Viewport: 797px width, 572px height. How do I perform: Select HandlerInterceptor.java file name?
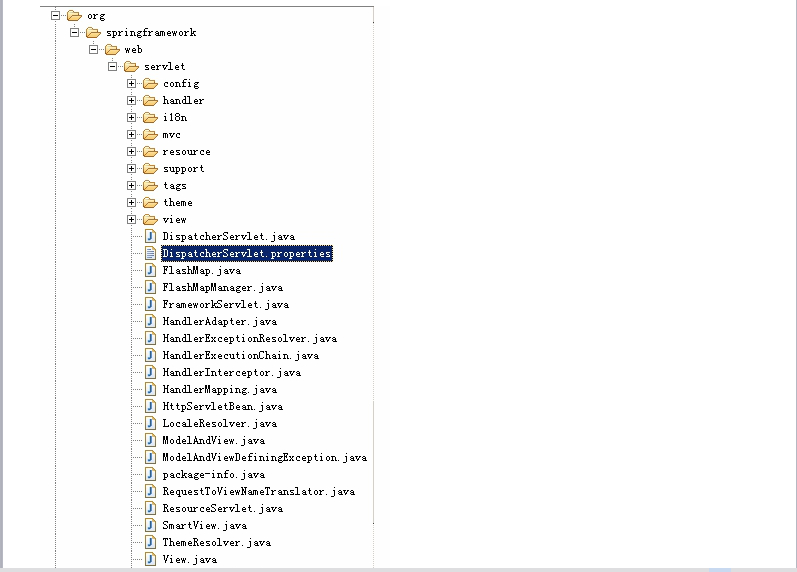[232, 373]
